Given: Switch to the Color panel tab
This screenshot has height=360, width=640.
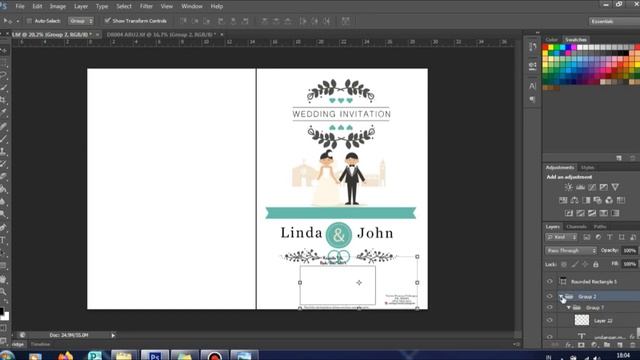Looking at the screenshot, I should point(551,40).
